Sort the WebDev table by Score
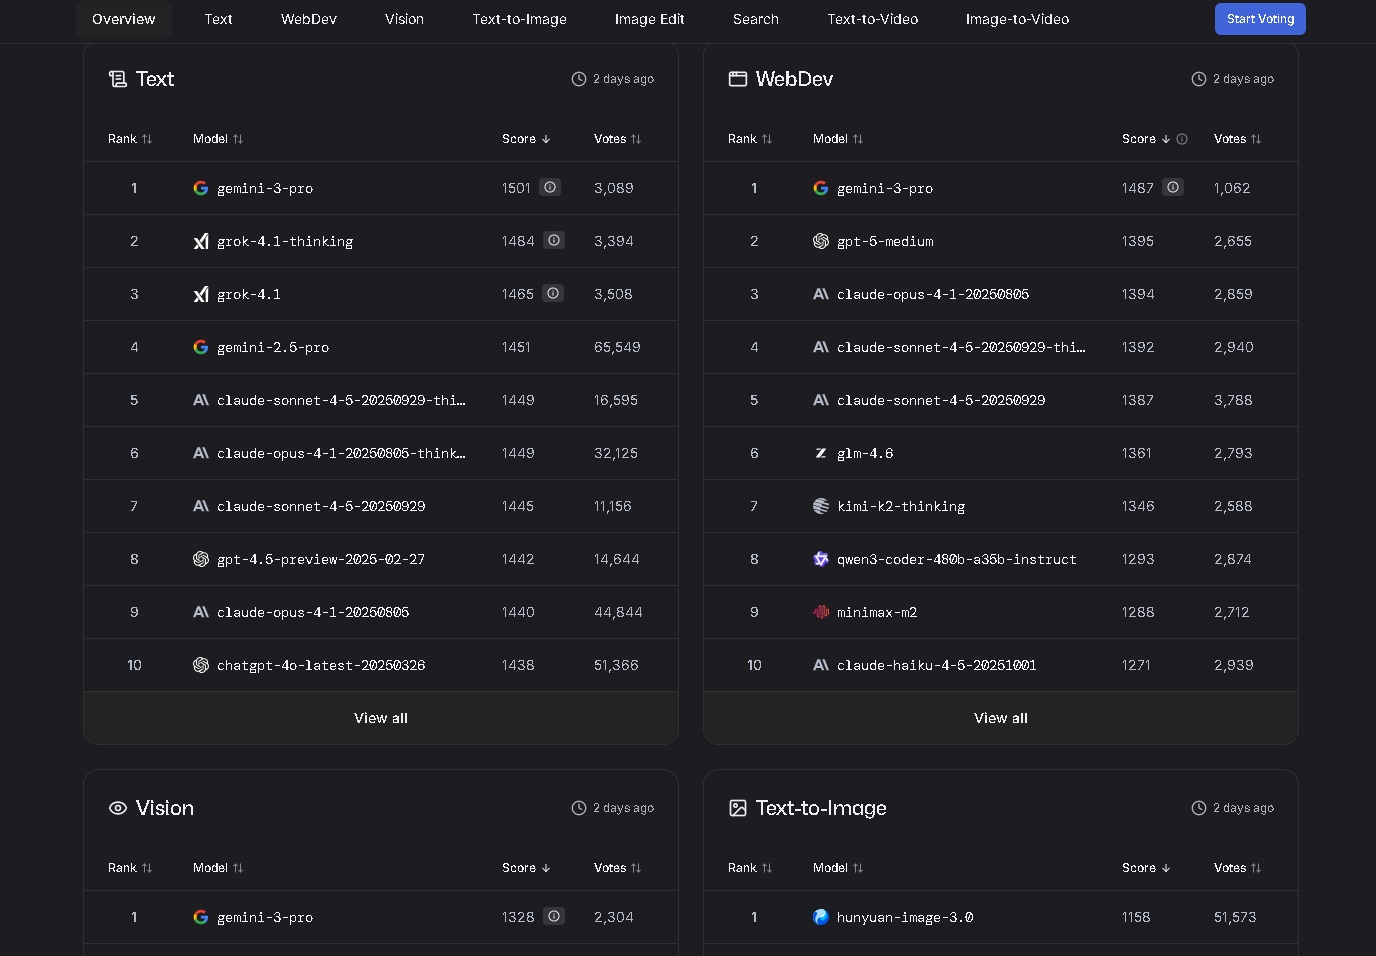The width and height of the screenshot is (1376, 956). point(1146,139)
